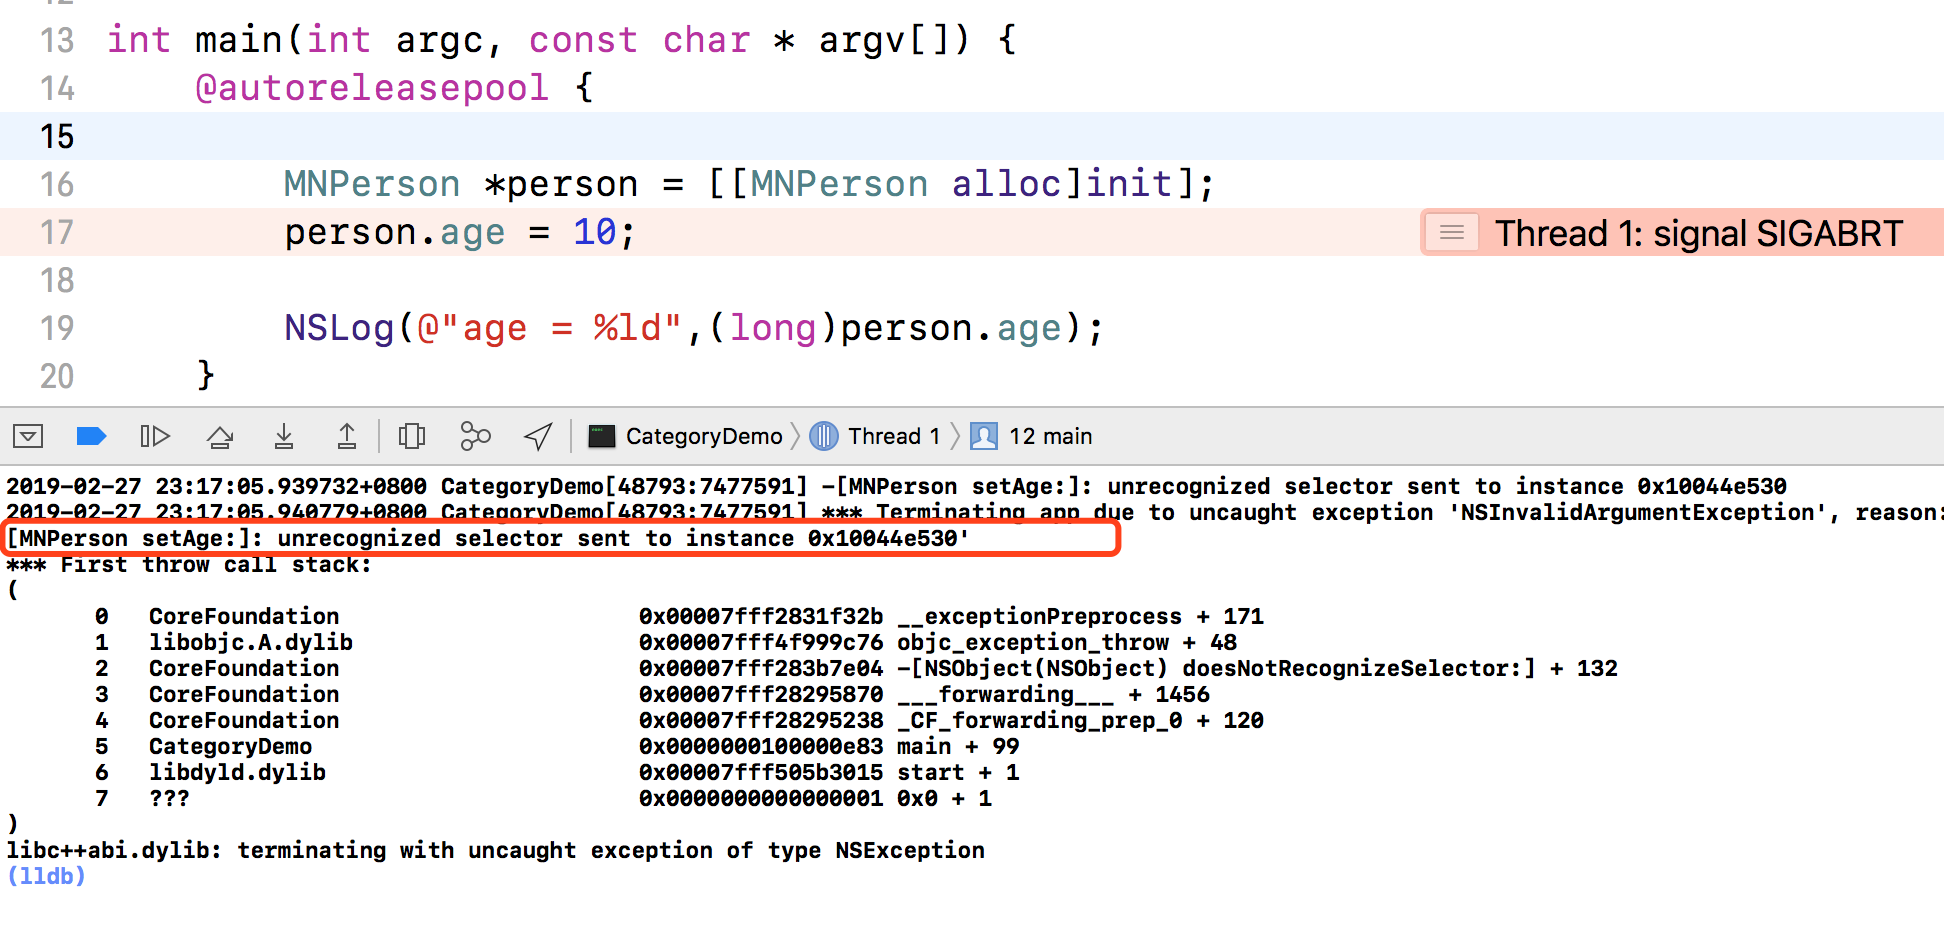Click the person.age = 10 code line
This screenshot has width=1944, height=940.
(x=460, y=233)
